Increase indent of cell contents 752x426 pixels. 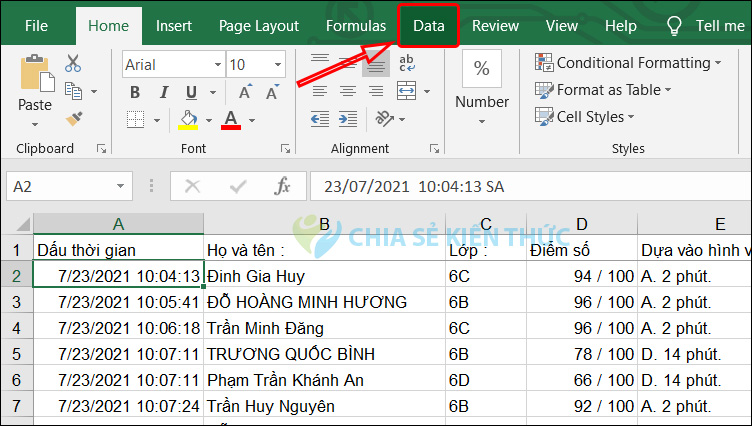[348, 118]
